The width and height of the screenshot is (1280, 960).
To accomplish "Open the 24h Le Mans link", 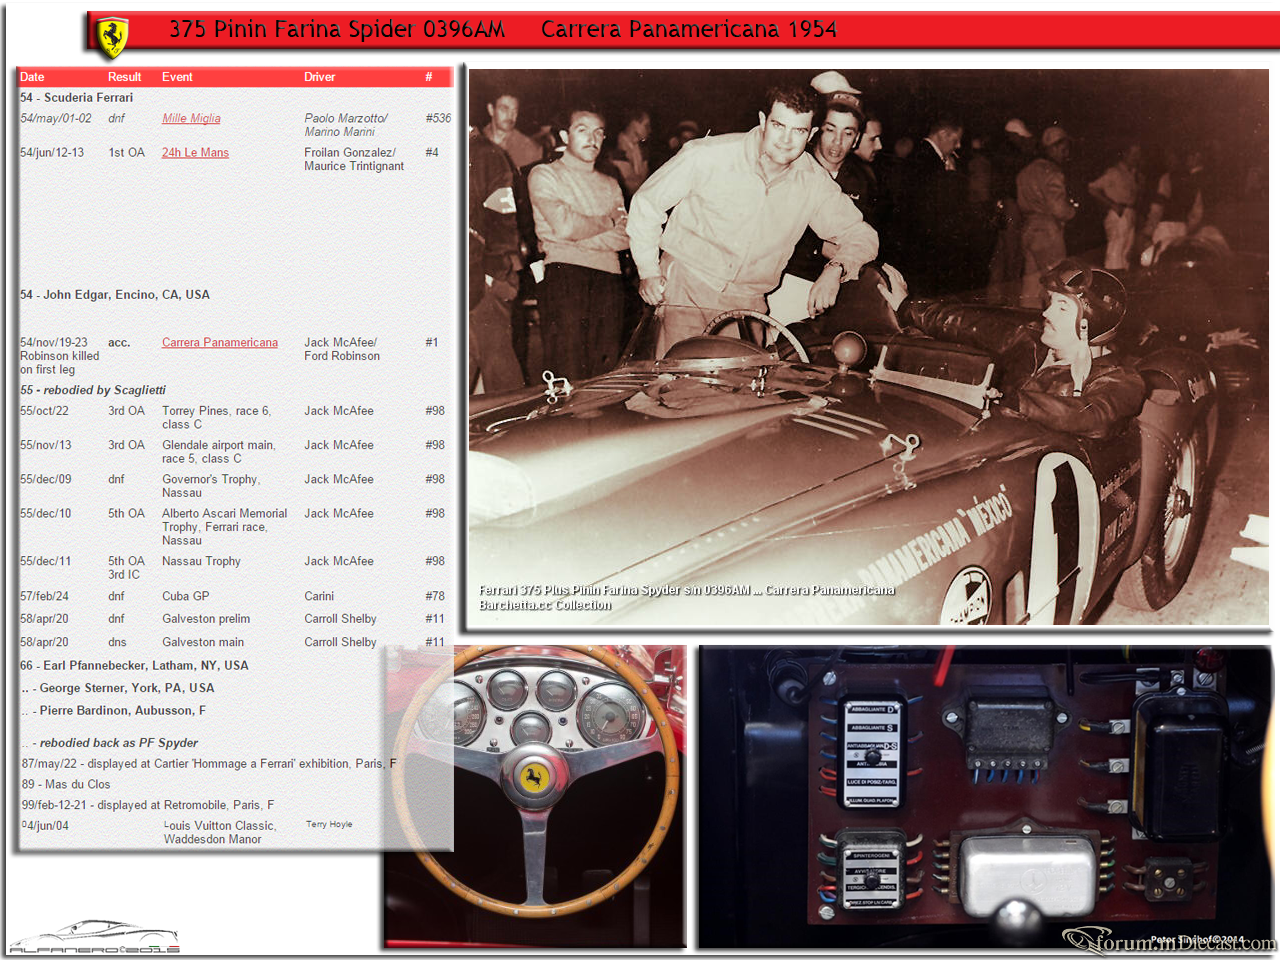I will (x=195, y=153).
